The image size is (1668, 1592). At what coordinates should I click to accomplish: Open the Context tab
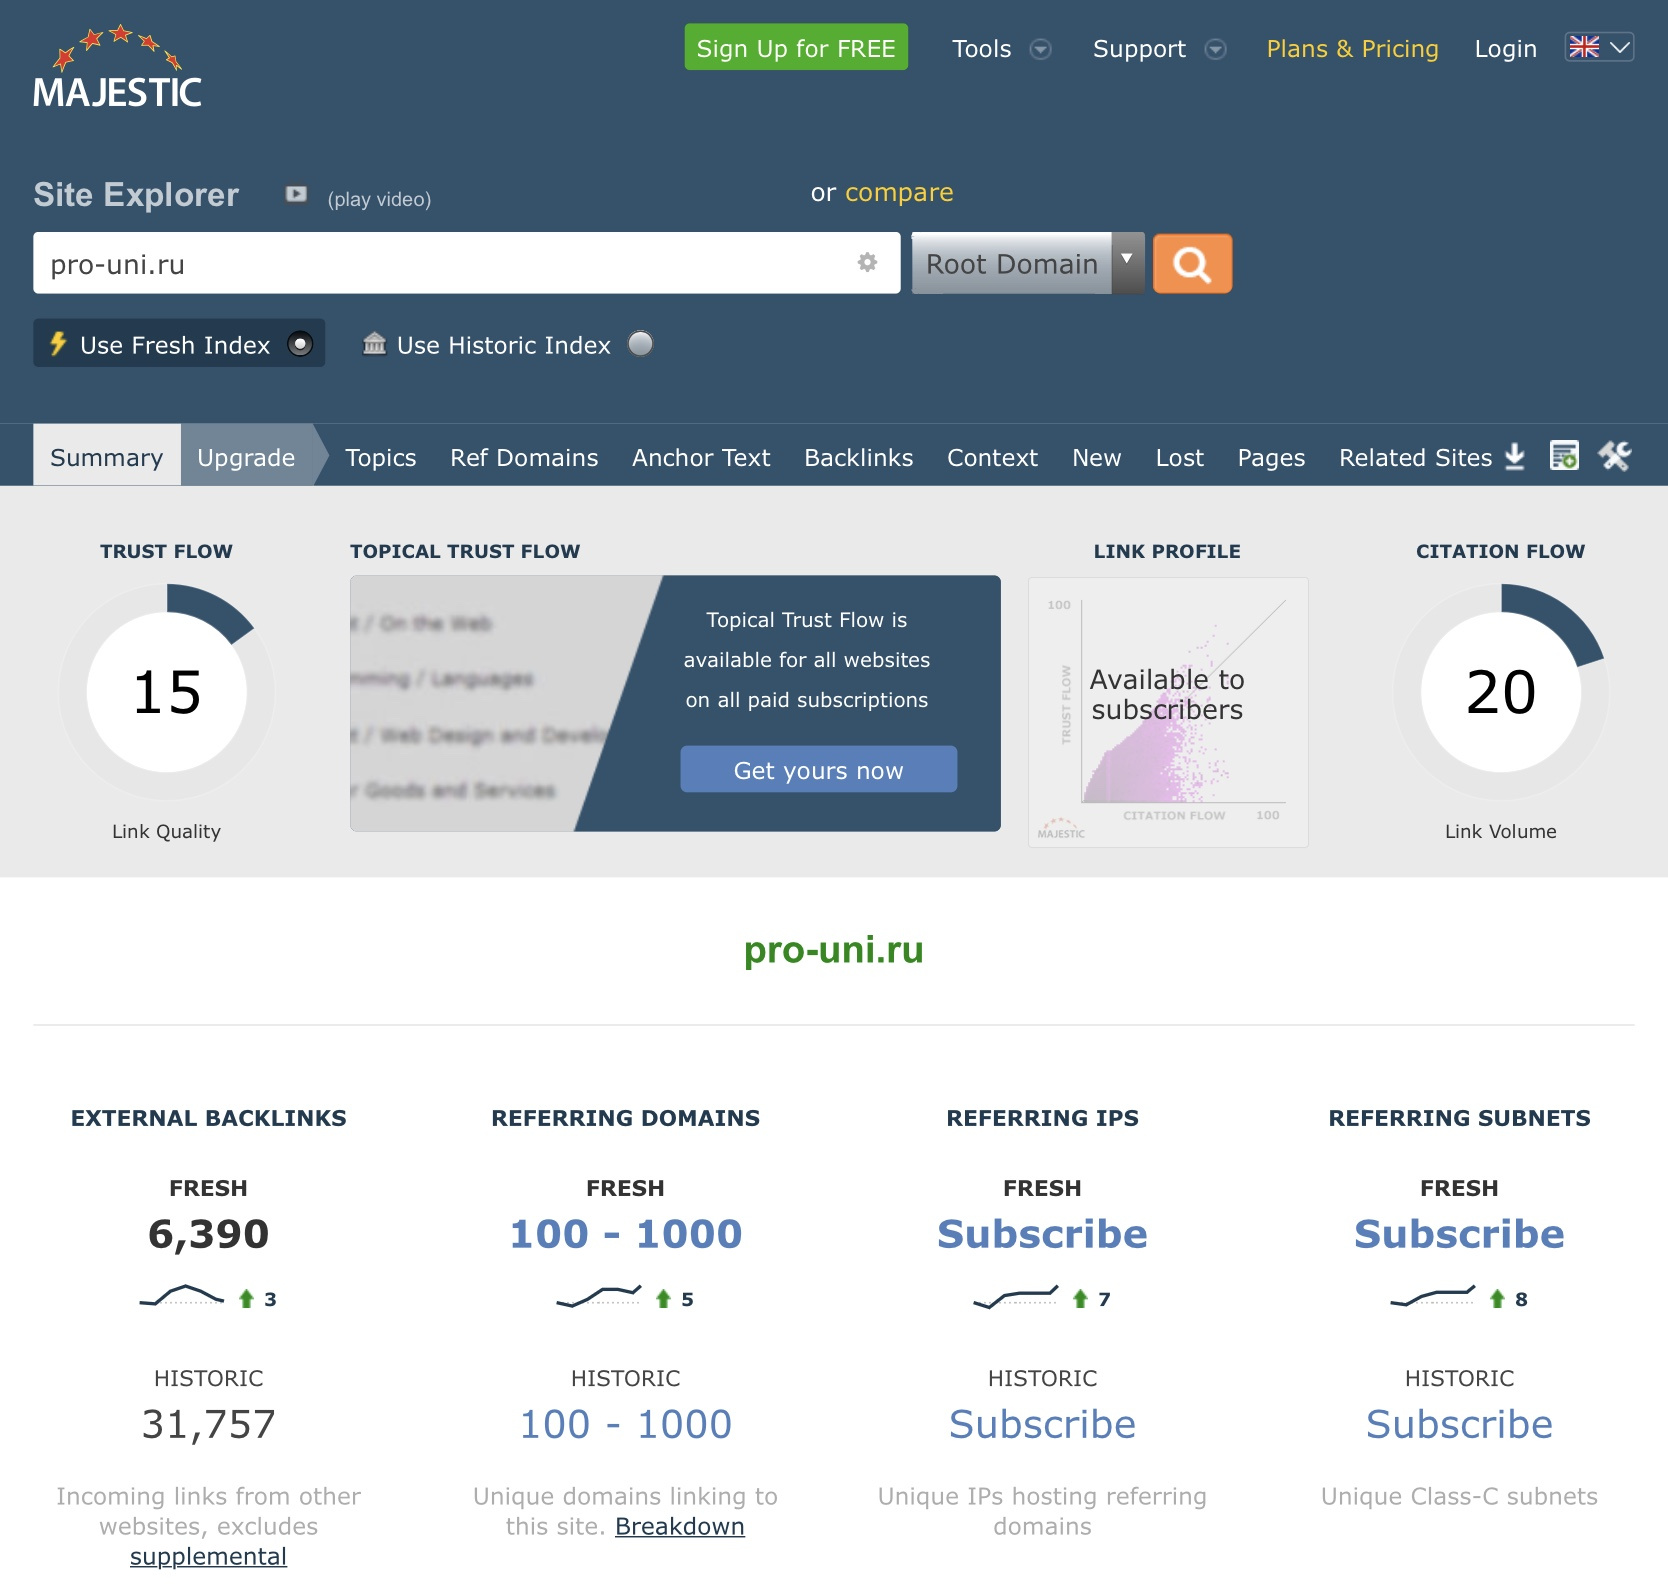[992, 457]
